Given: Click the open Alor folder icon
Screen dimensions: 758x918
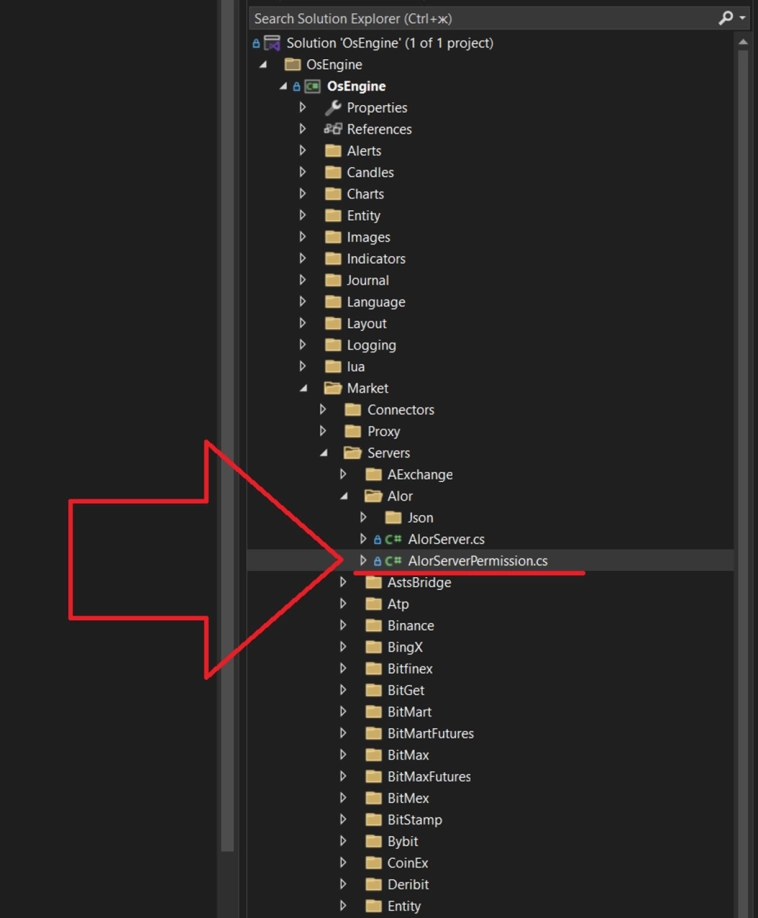Looking at the screenshot, I should 373,496.
